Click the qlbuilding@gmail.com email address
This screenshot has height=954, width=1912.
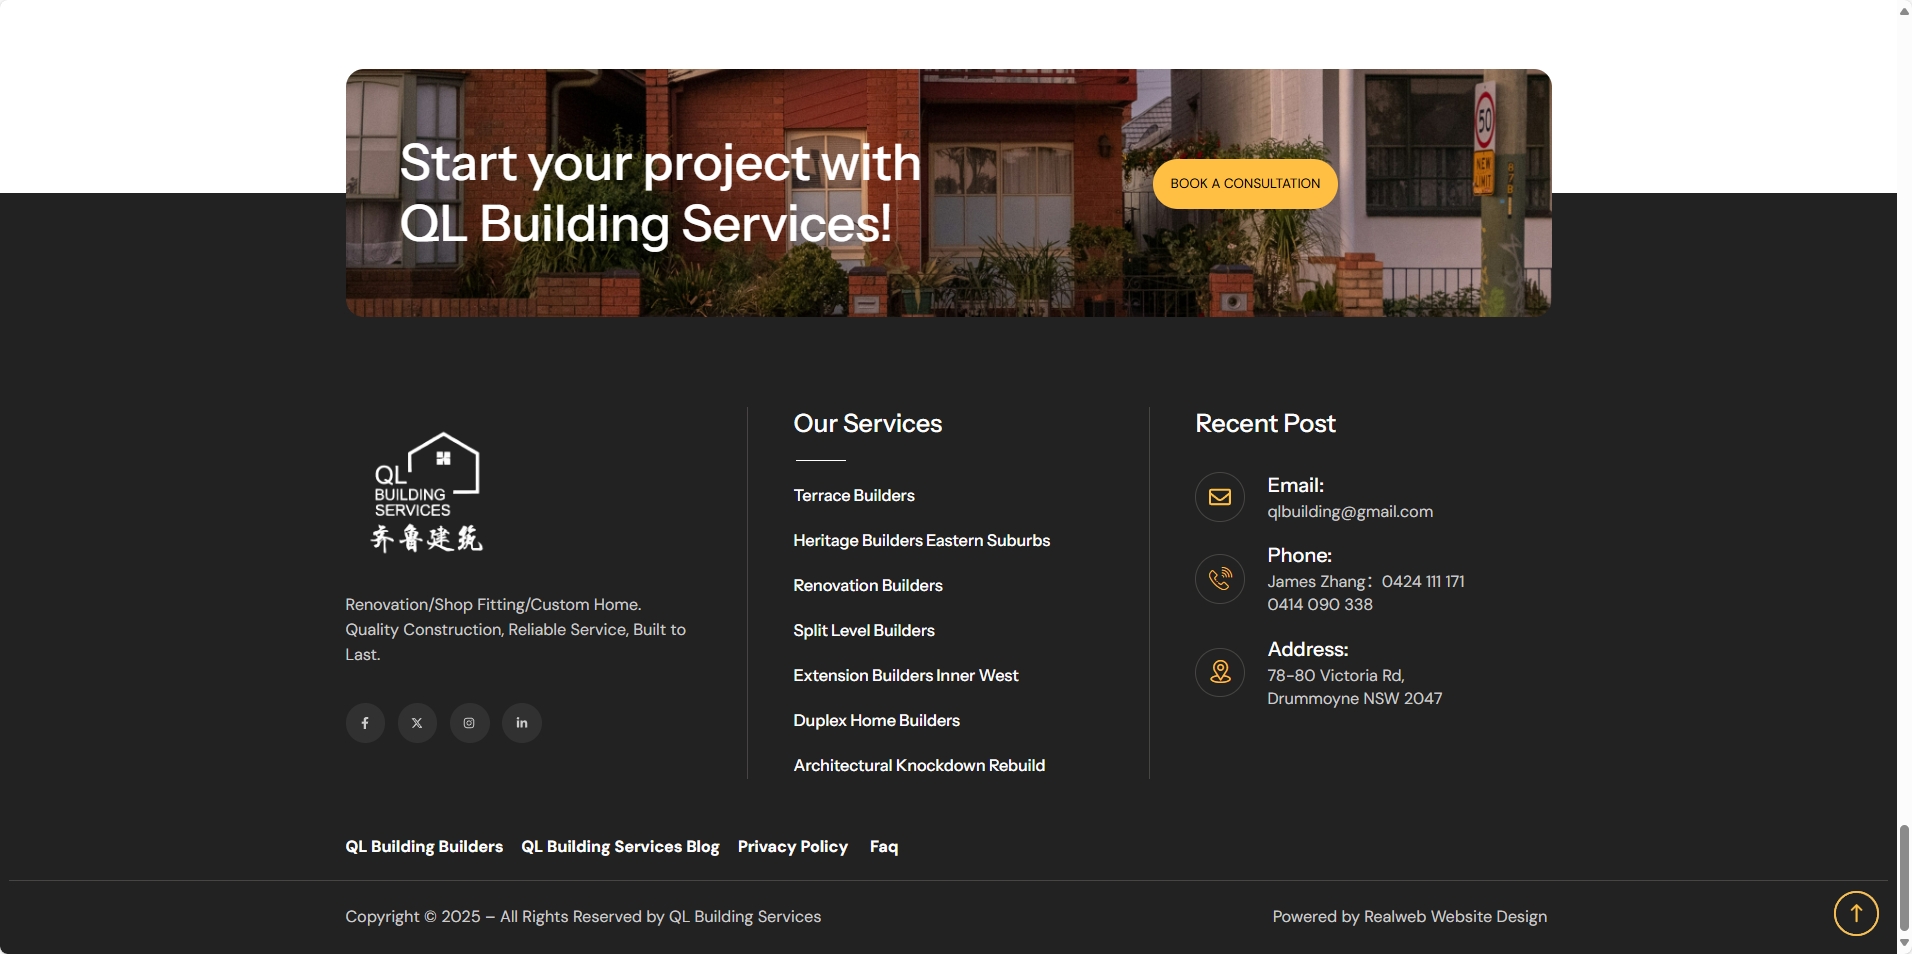[1349, 512]
